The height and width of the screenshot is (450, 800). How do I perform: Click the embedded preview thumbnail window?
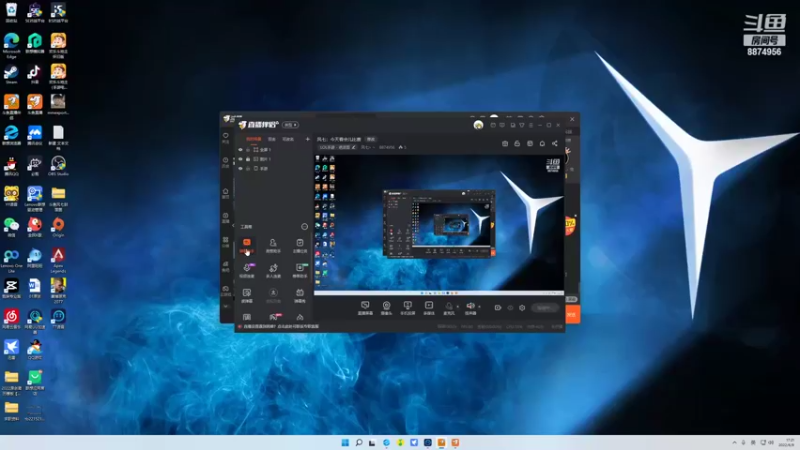tap(439, 224)
